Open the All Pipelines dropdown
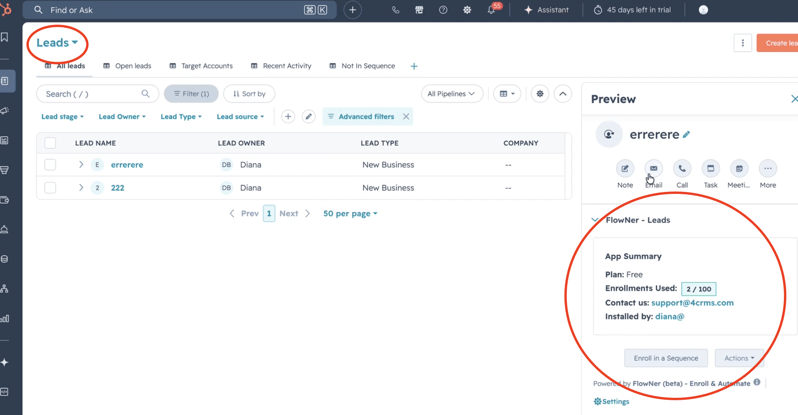Screen dimensions: 798x415 tap(451, 94)
